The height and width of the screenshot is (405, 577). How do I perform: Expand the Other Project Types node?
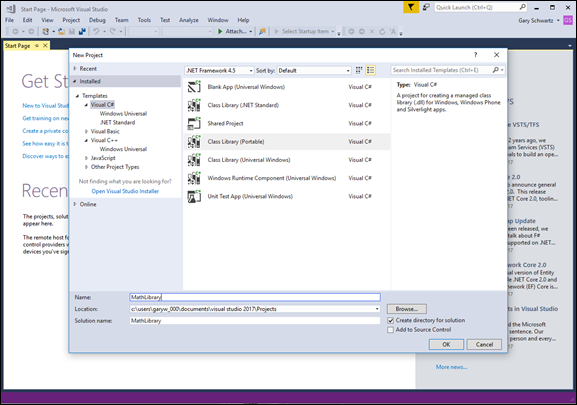pos(86,167)
